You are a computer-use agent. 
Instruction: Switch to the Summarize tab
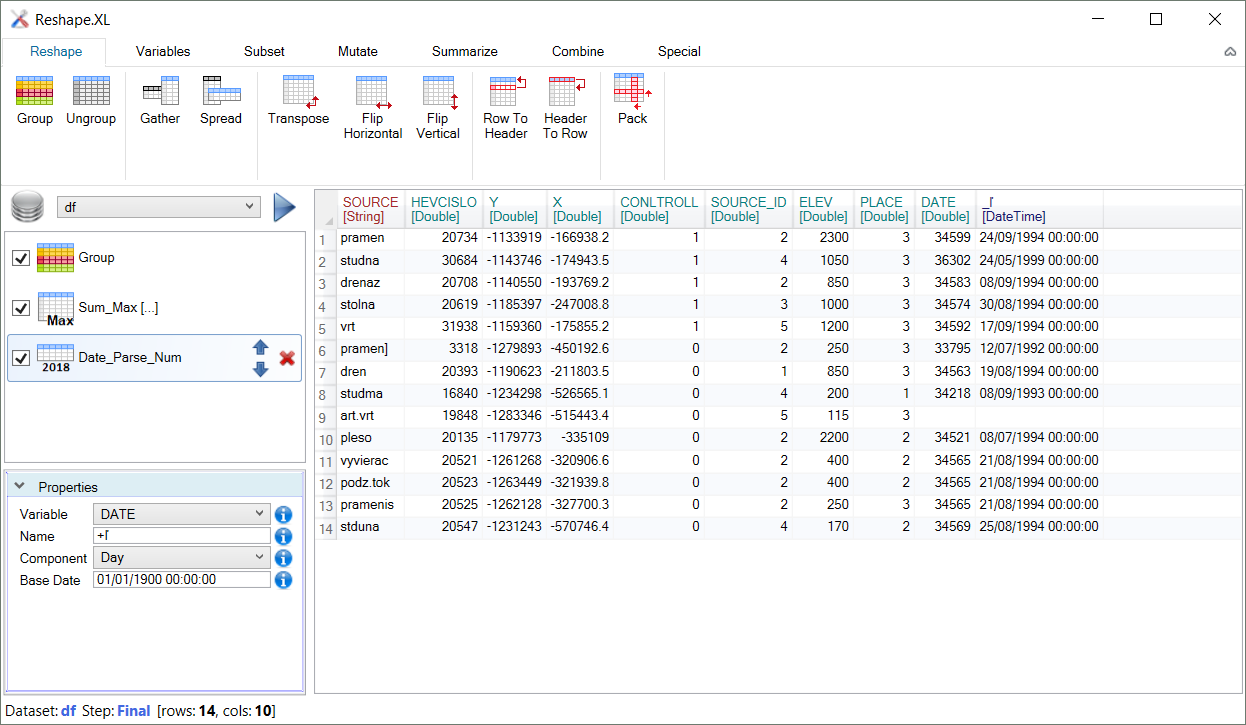point(465,51)
